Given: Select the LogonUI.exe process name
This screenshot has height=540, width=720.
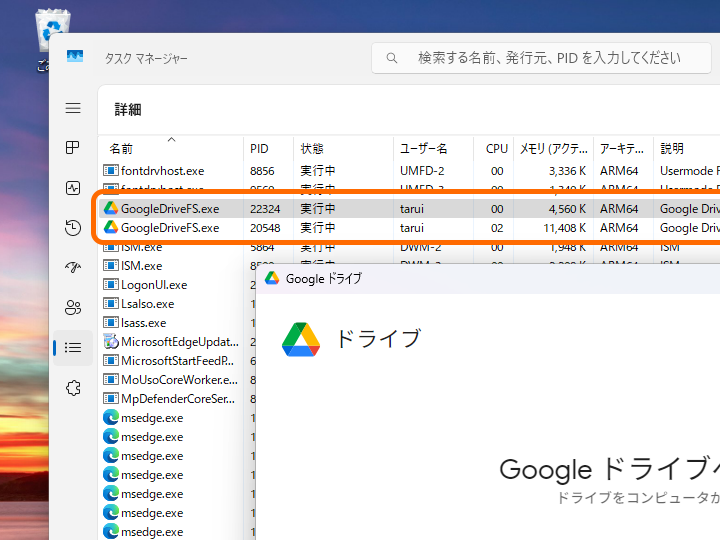Looking at the screenshot, I should 154,285.
